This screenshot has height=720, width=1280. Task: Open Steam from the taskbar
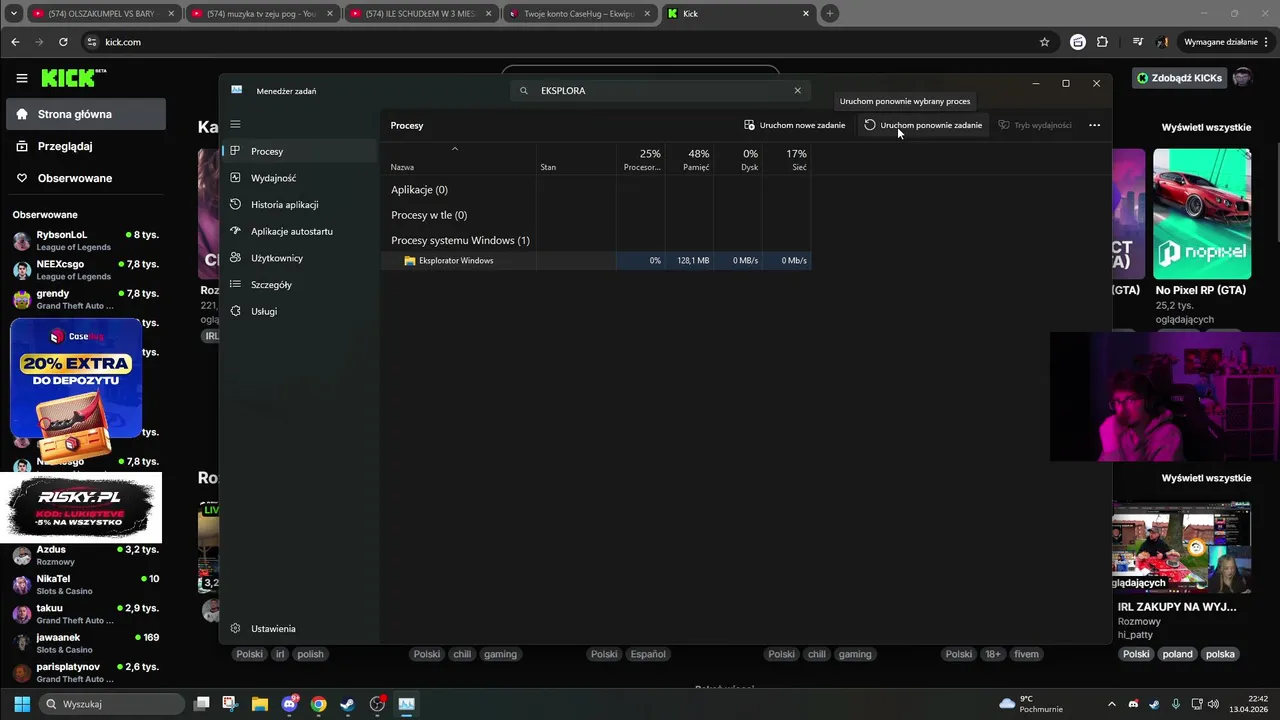pos(347,704)
